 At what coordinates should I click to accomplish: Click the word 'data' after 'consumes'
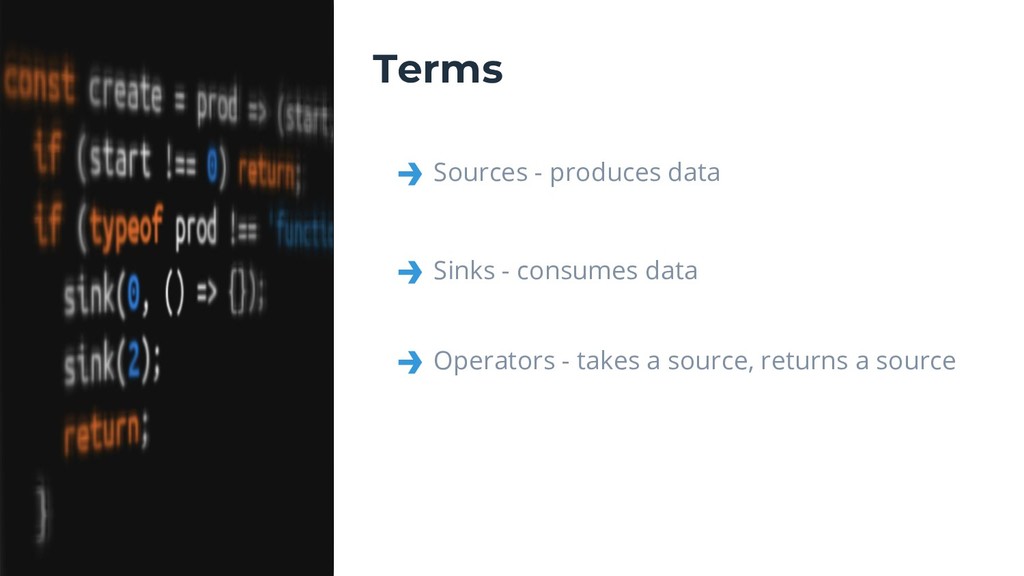click(x=671, y=270)
